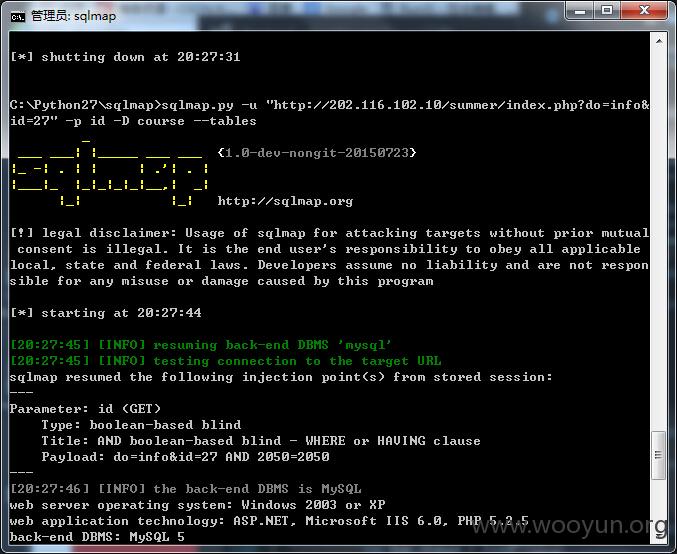The image size is (677, 554).
Task: Click the 'Payload: do=info&id=27 AND 2050=2050' line
Action: tap(185, 457)
